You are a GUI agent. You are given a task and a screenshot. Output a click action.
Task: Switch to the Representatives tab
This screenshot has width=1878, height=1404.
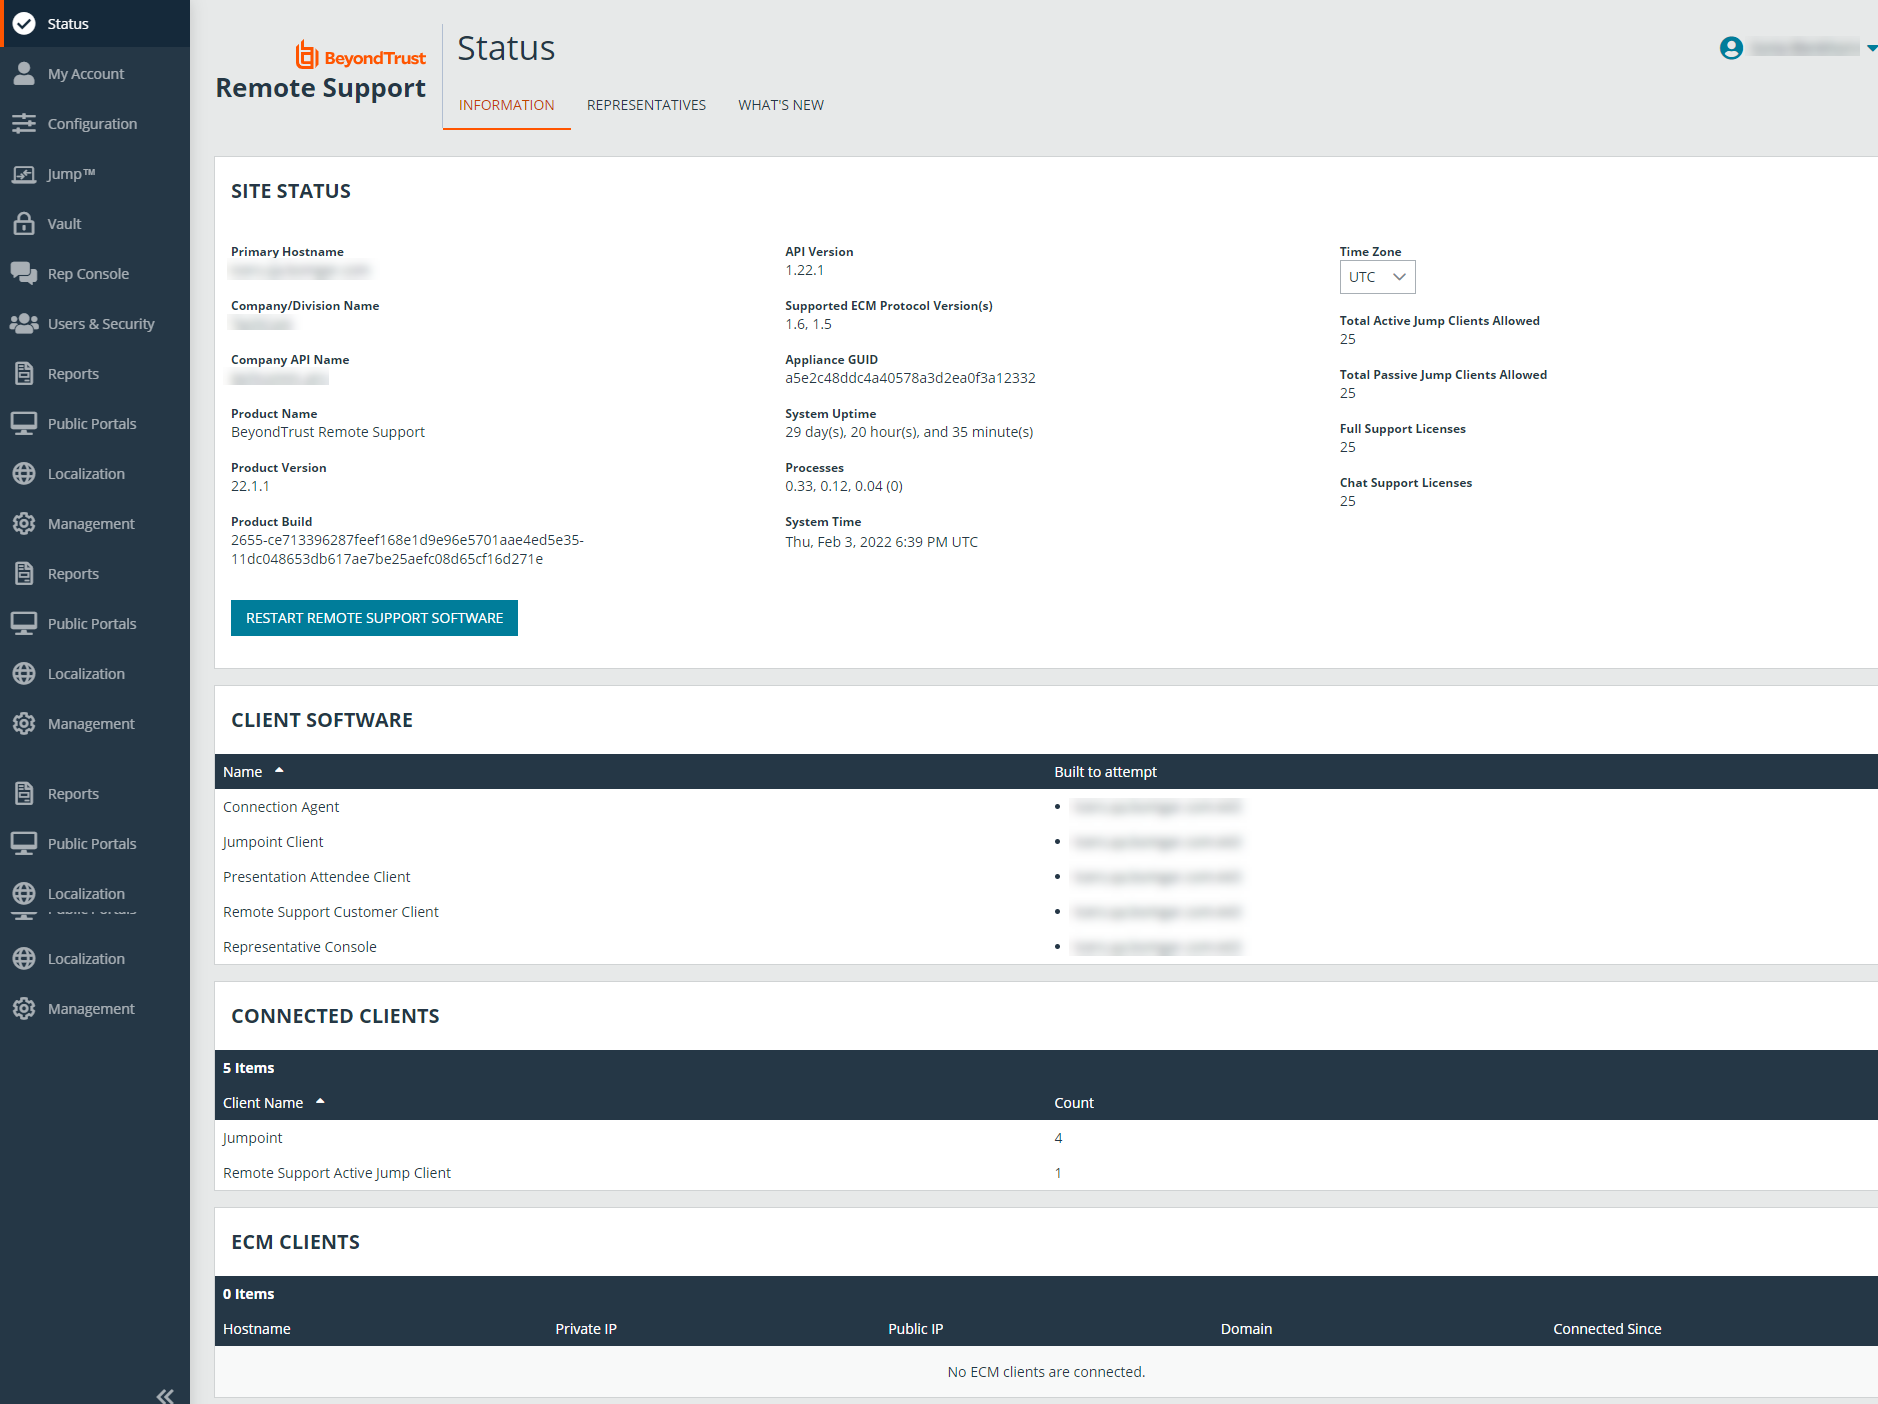coord(646,105)
